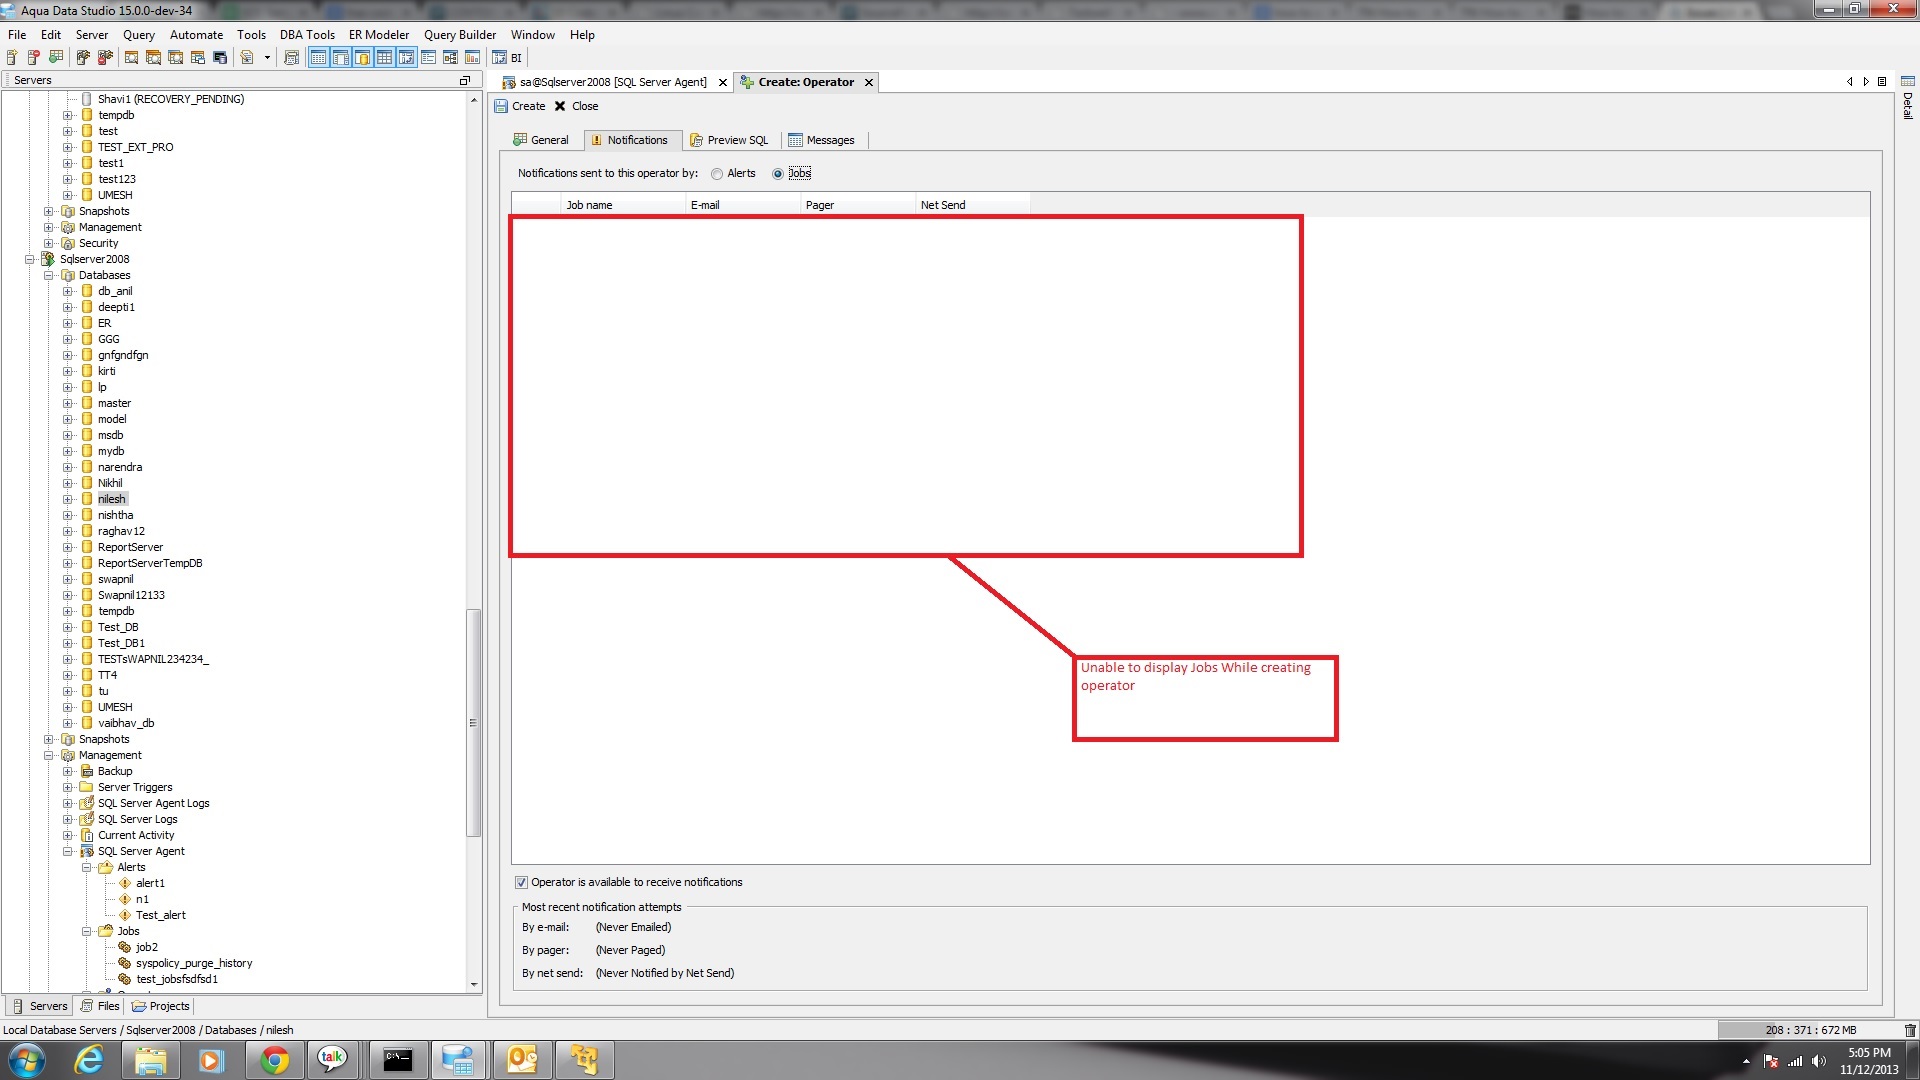This screenshot has width=1920, height=1080.
Task: Toggle the yellow database cylinder toolbar icon
Action: (362, 58)
